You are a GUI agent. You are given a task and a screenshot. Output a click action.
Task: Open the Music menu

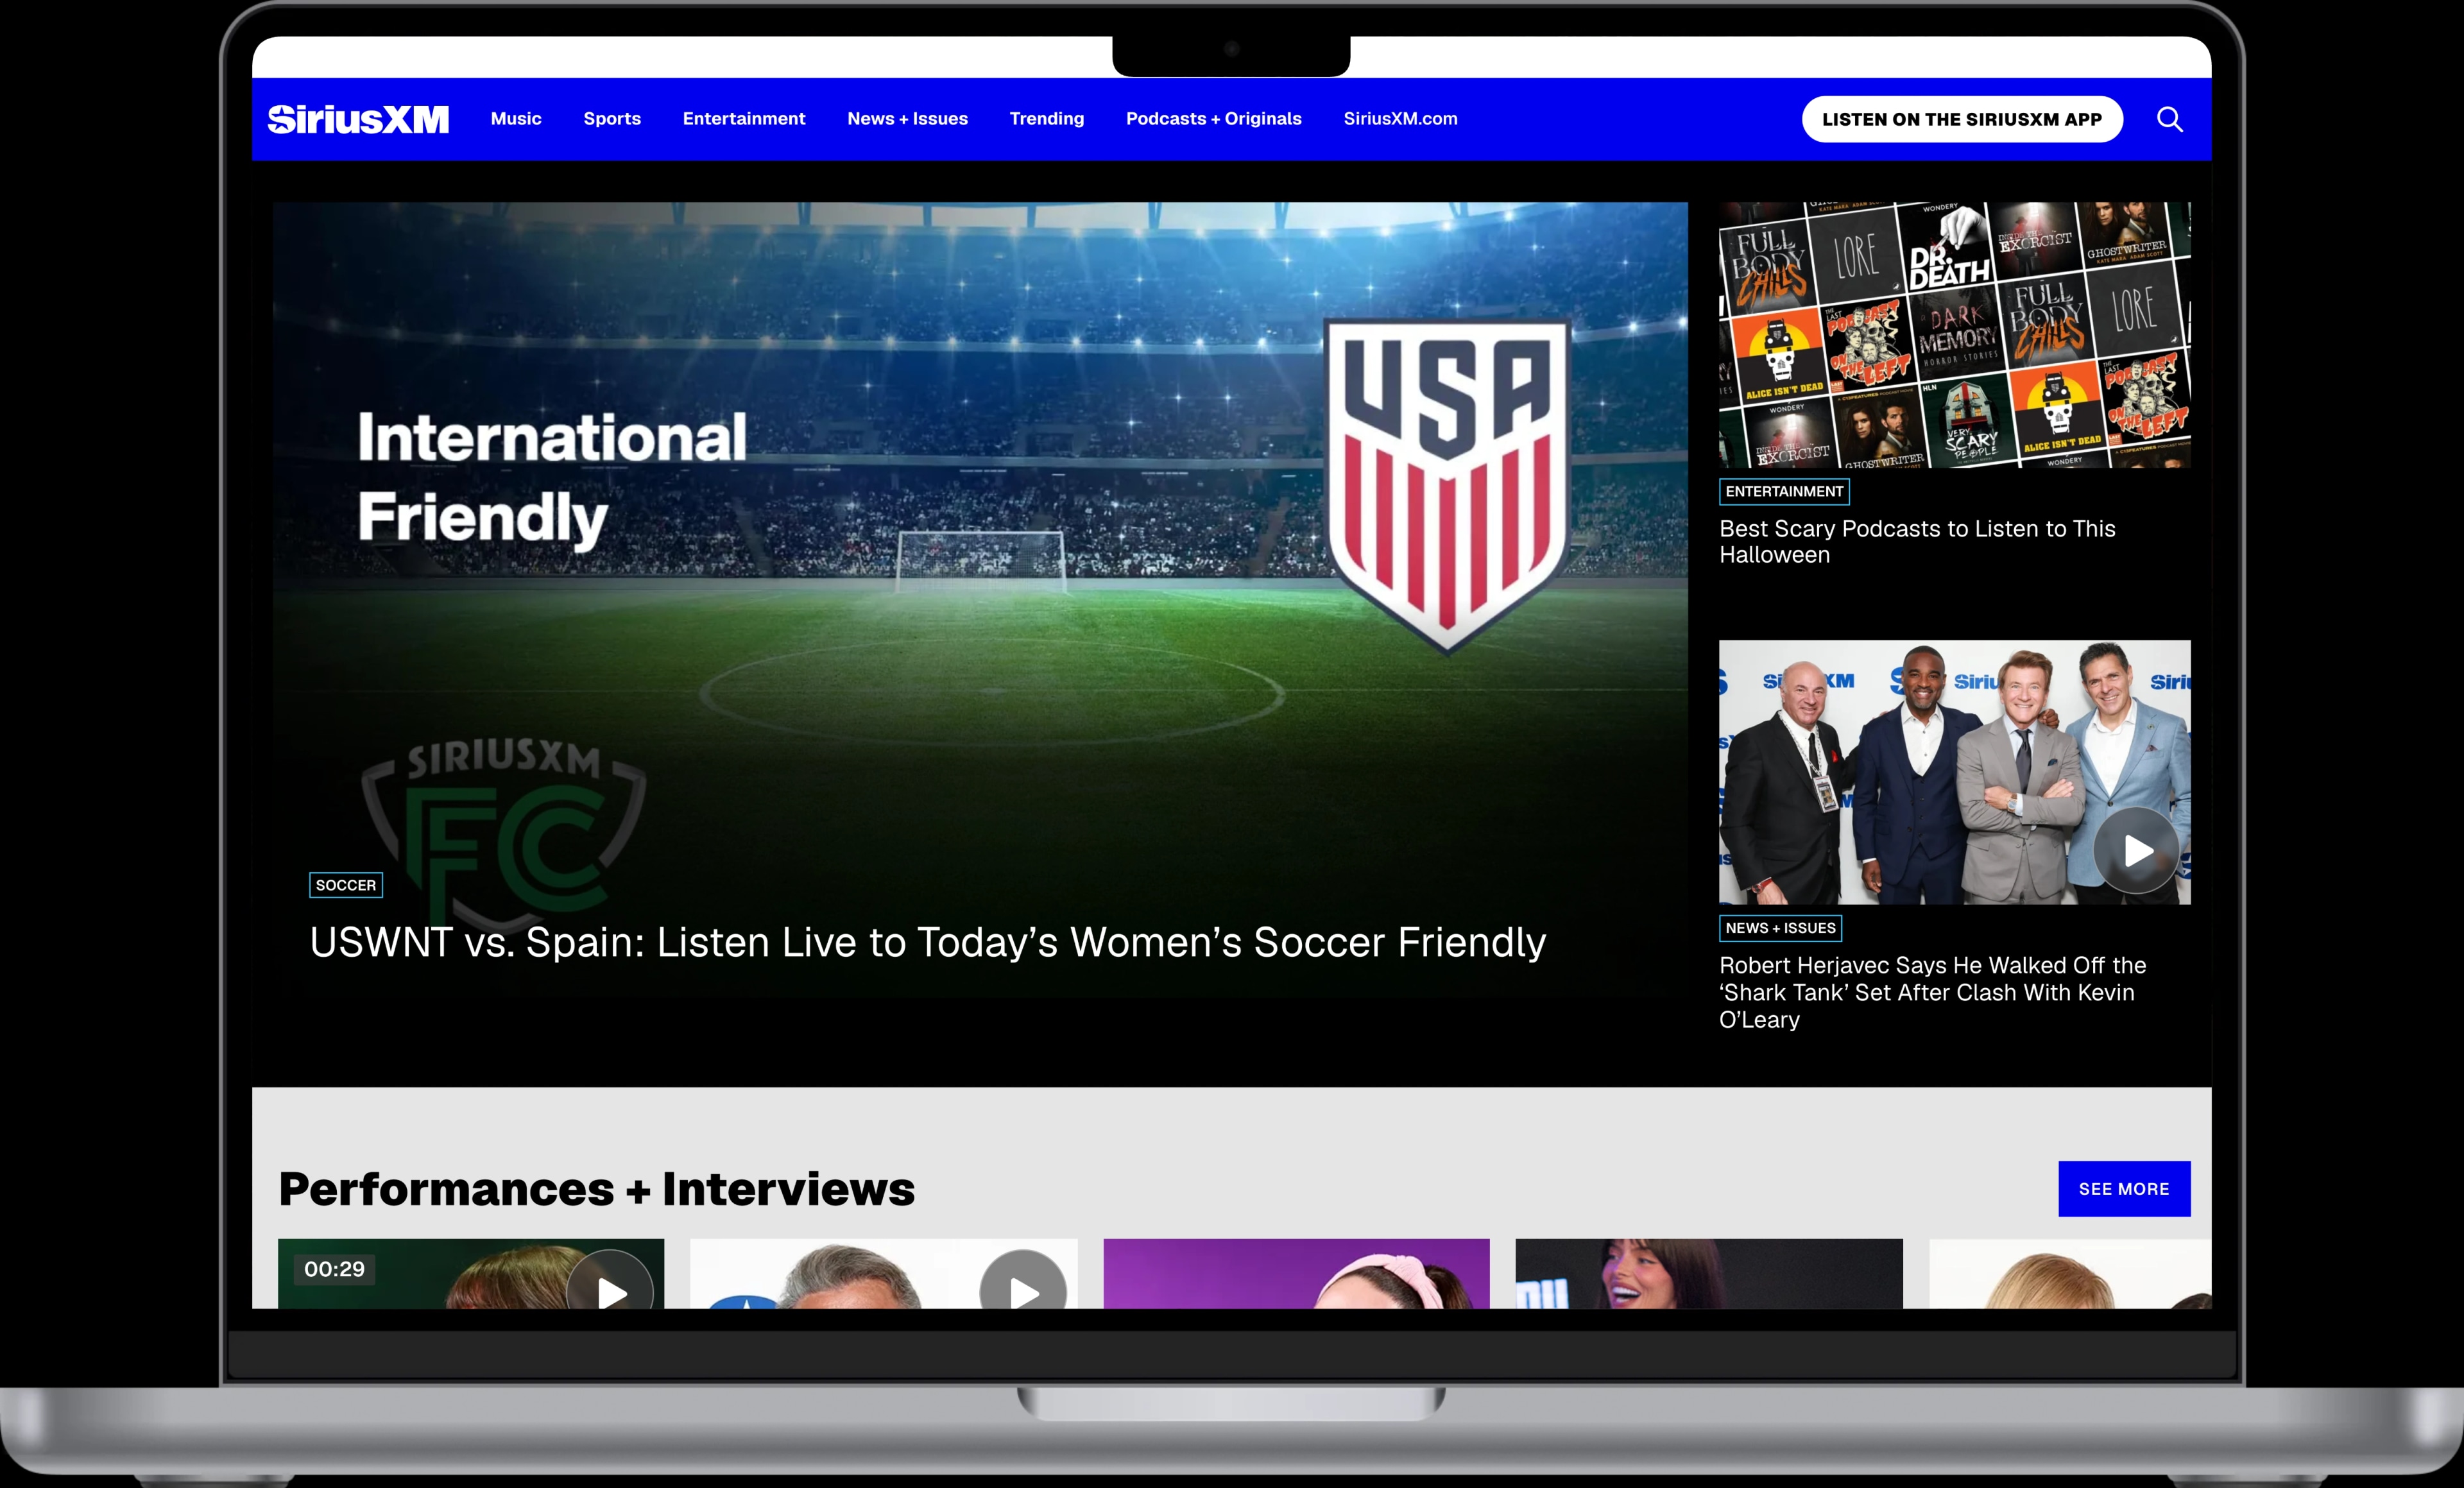[516, 119]
